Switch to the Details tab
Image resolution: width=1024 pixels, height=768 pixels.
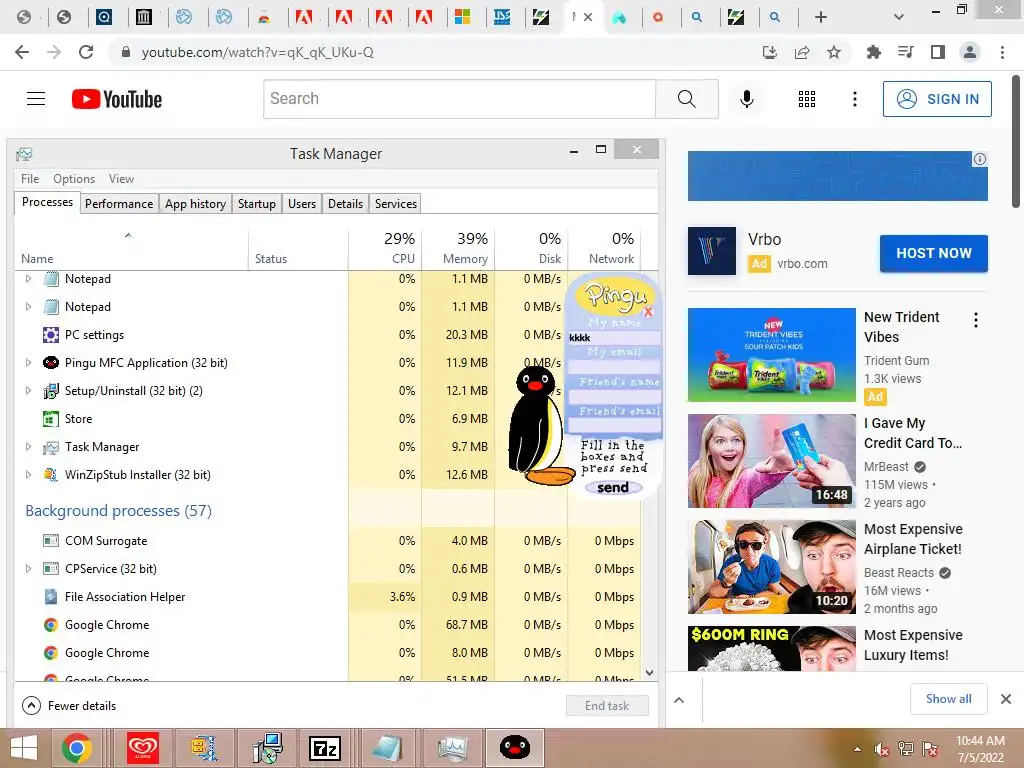[x=345, y=204]
